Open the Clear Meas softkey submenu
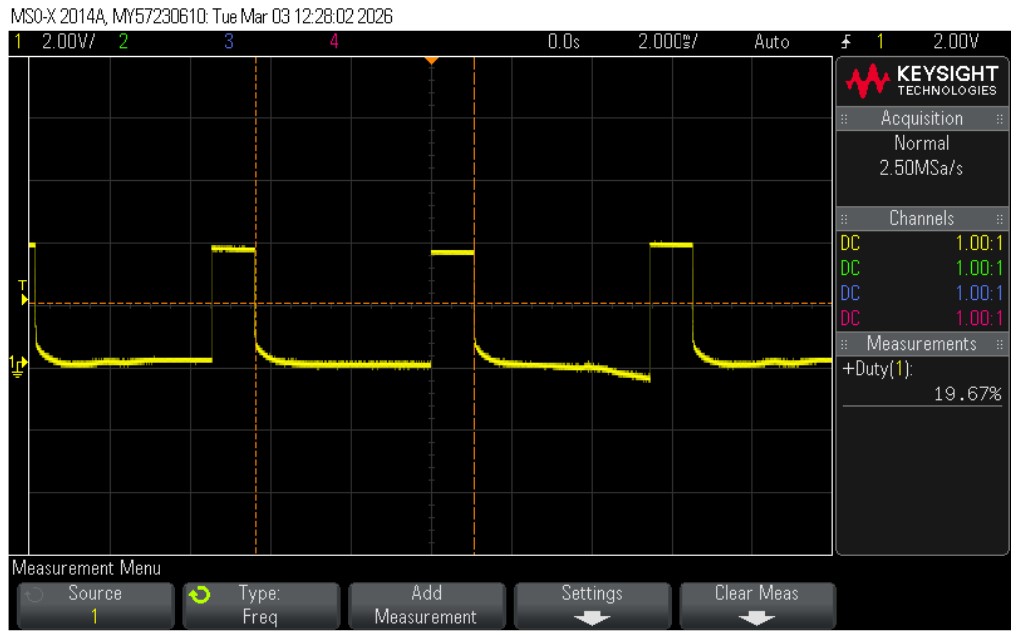Viewport: 1020px width, 635px height. [757, 605]
